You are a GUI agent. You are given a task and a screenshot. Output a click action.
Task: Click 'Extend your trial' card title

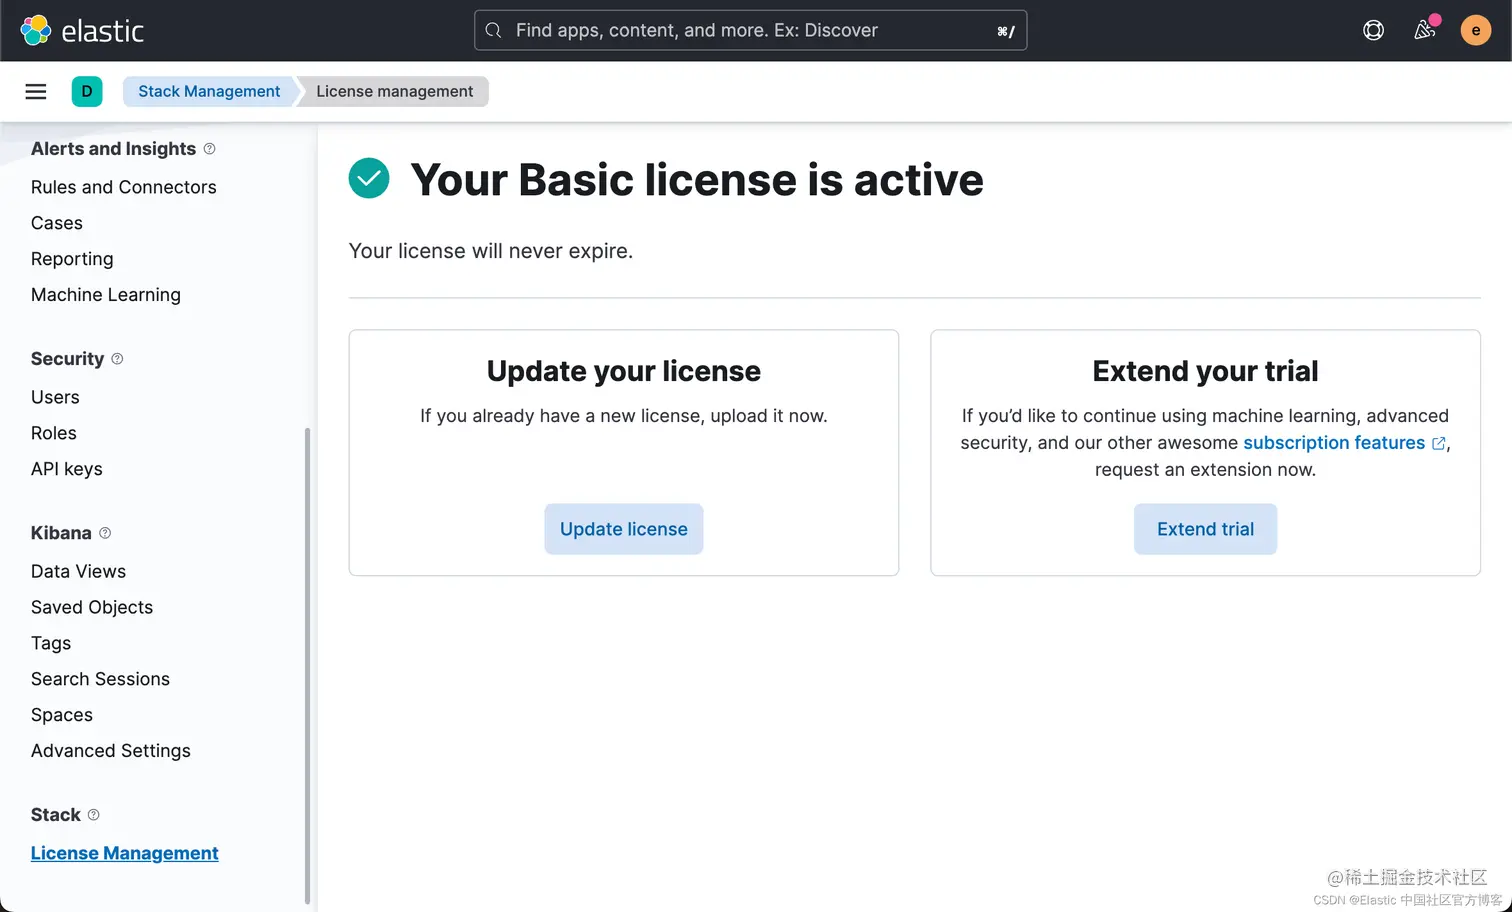(x=1205, y=371)
